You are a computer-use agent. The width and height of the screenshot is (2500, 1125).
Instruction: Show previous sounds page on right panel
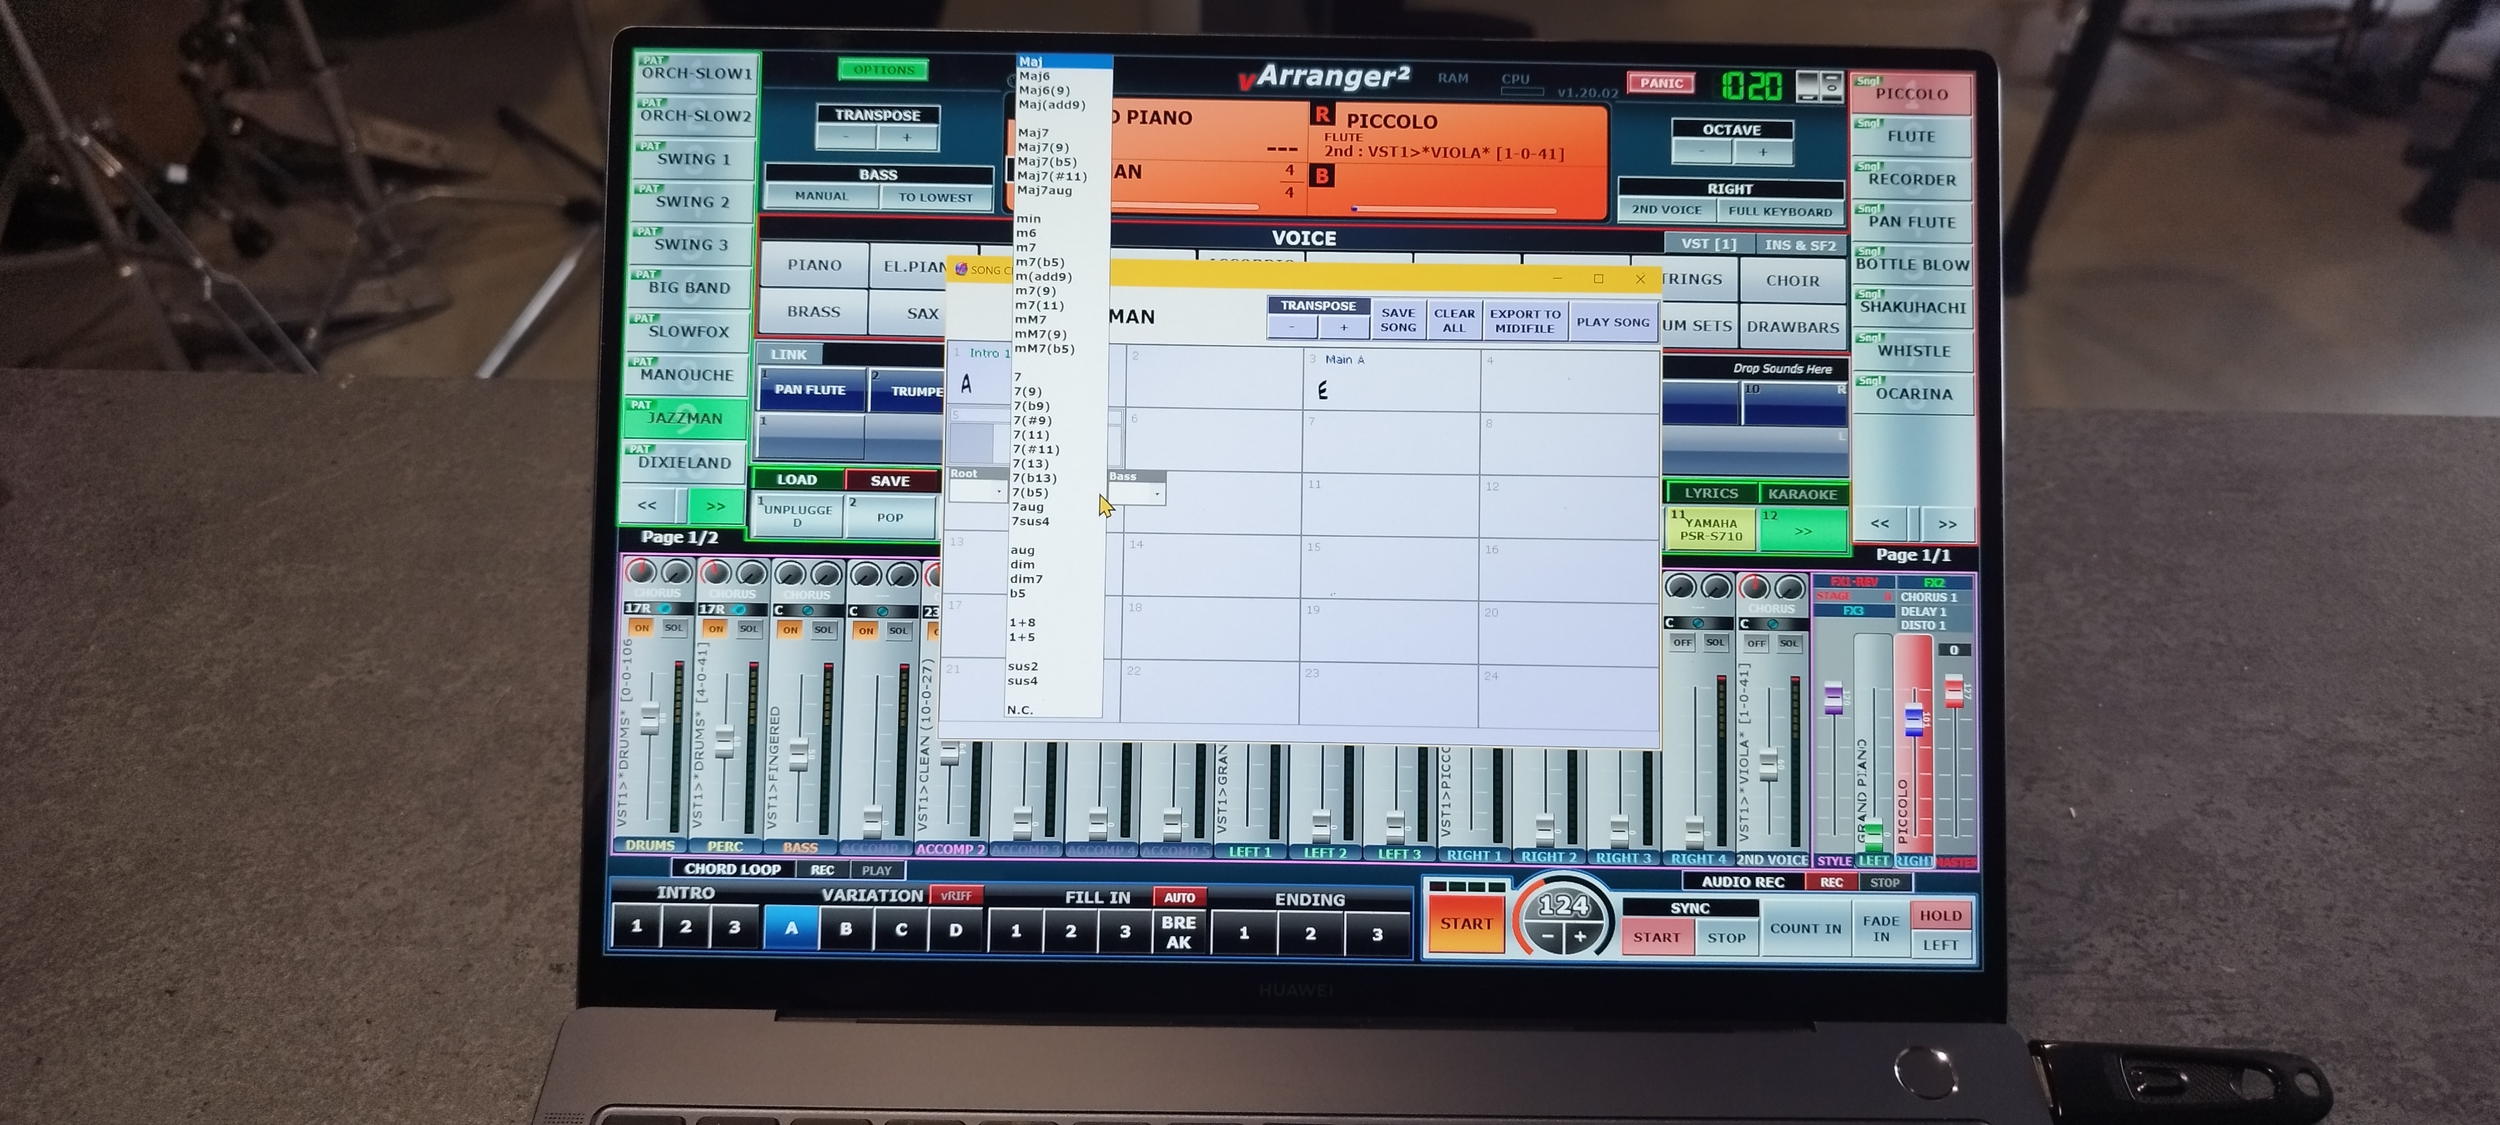pyautogui.click(x=1880, y=523)
